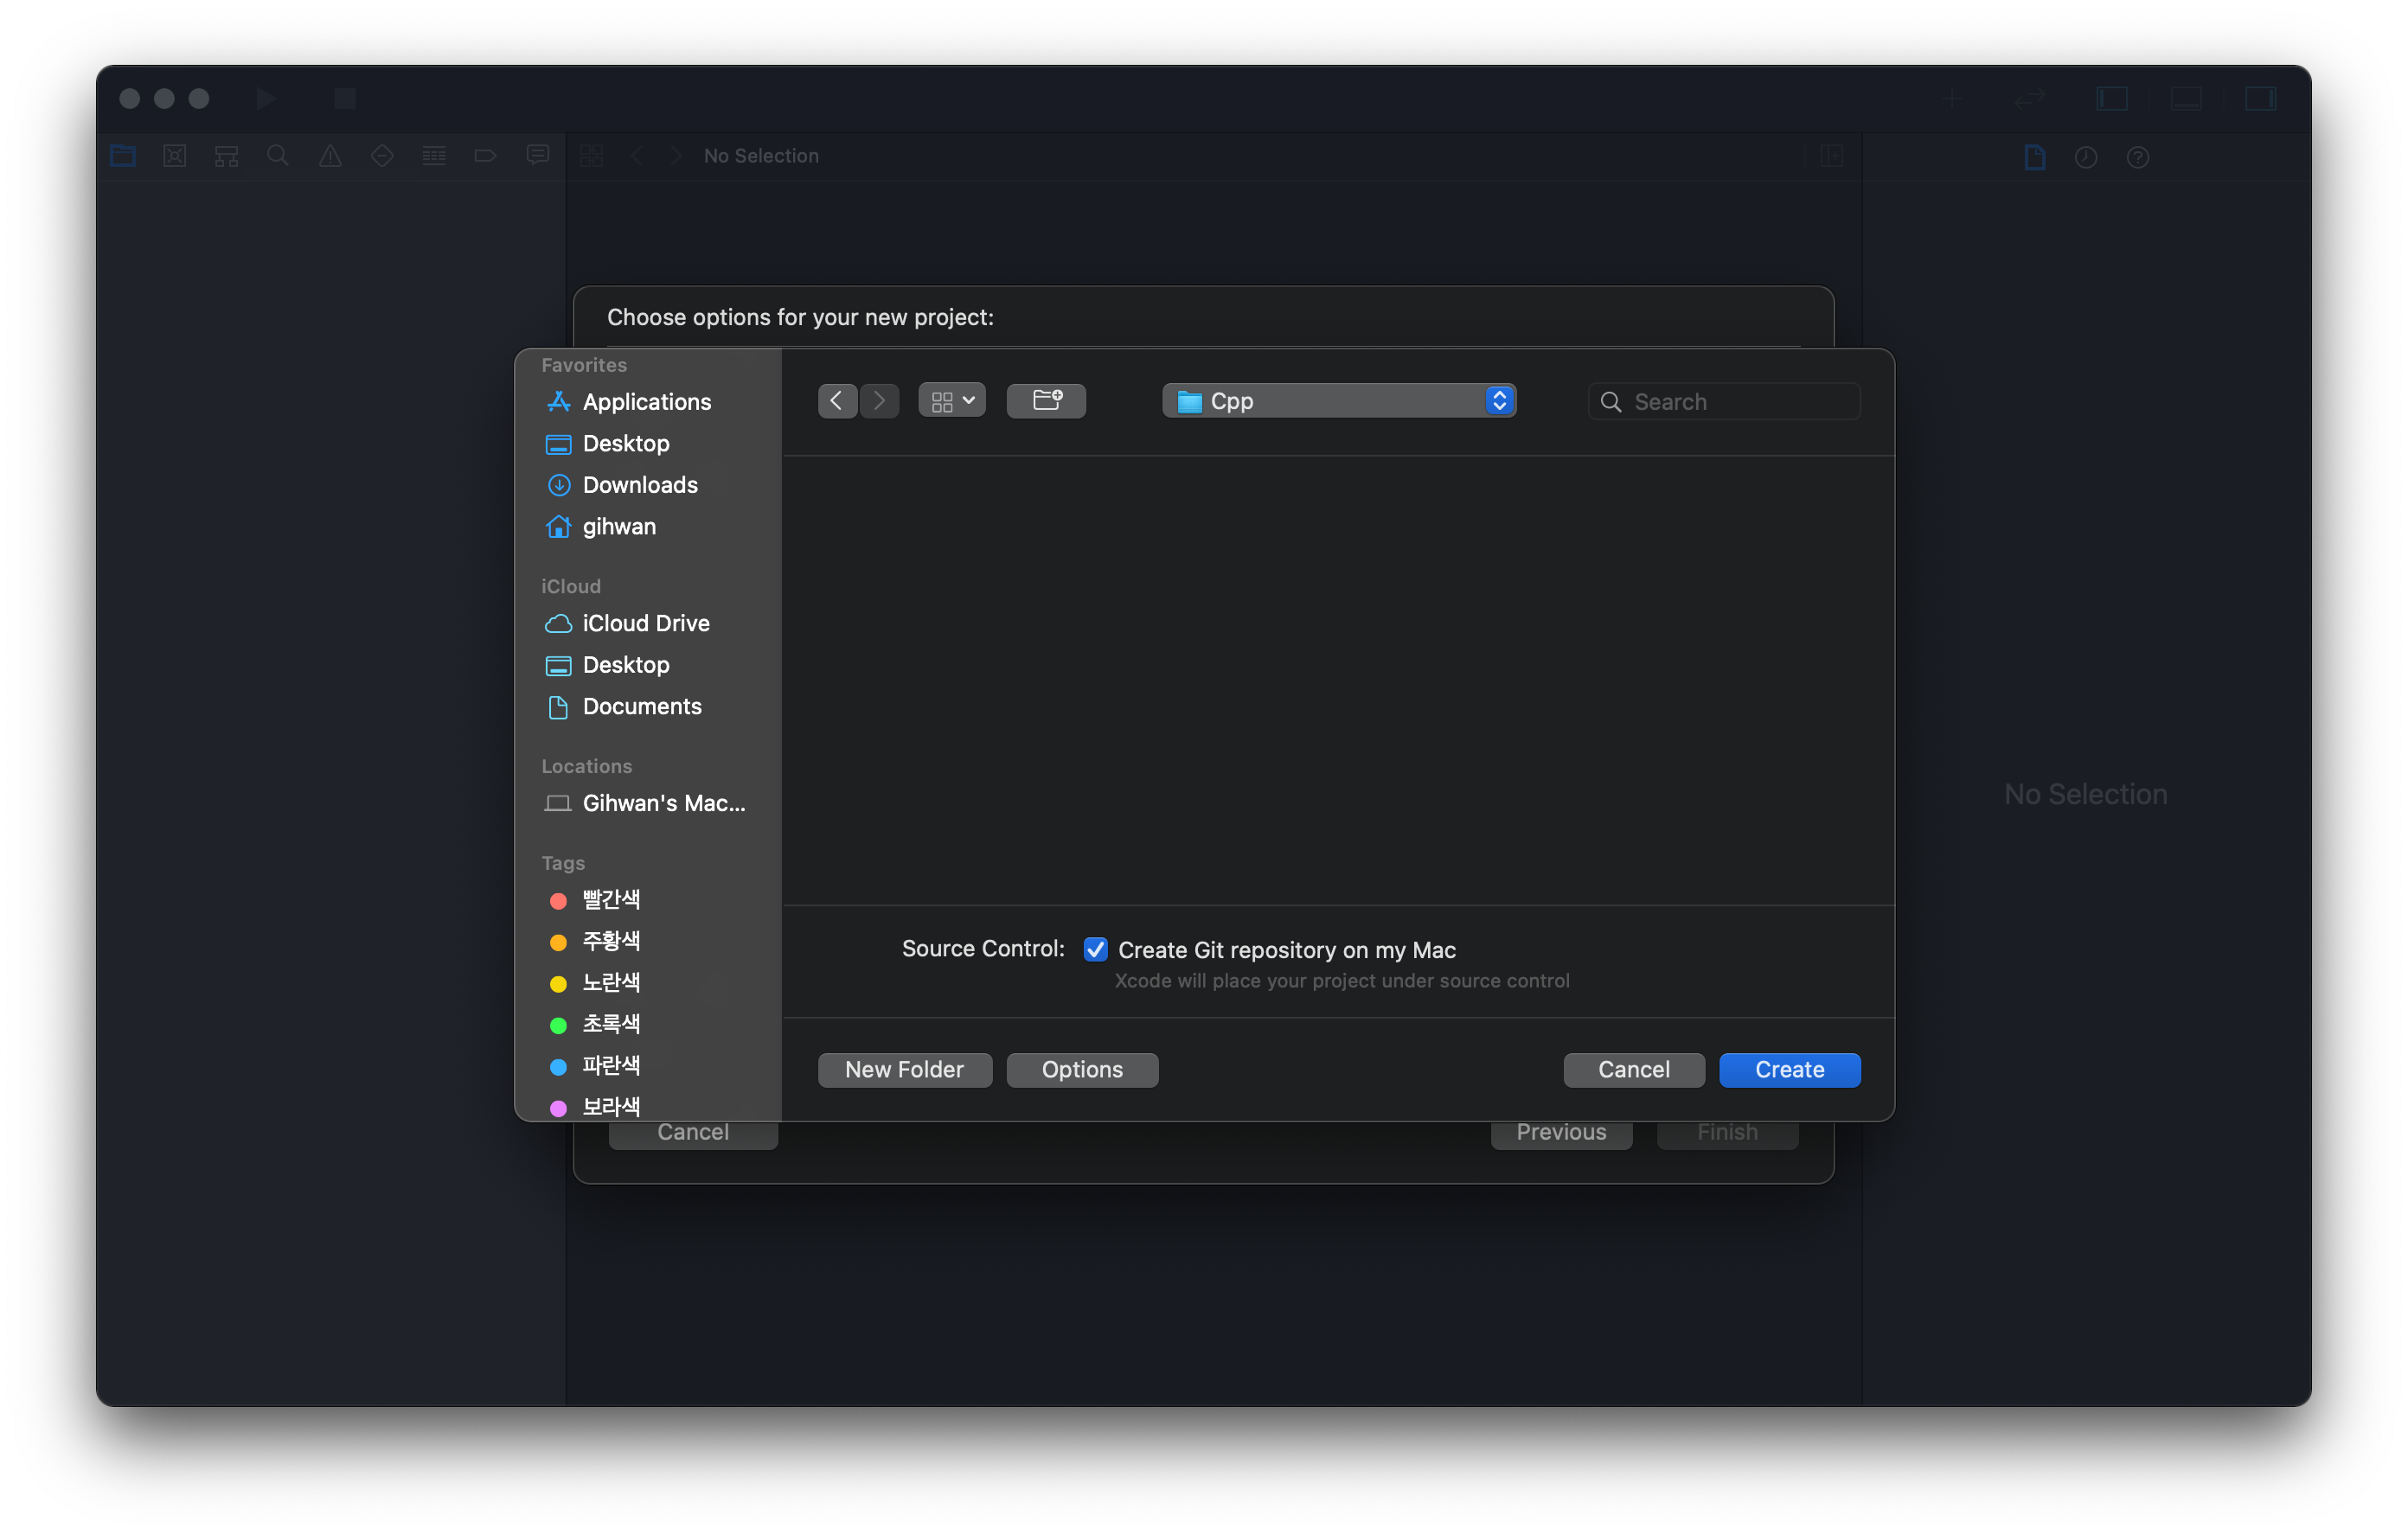Select 빨간색 tag in sidebar
The width and height of the screenshot is (2408, 1534).
click(x=612, y=898)
